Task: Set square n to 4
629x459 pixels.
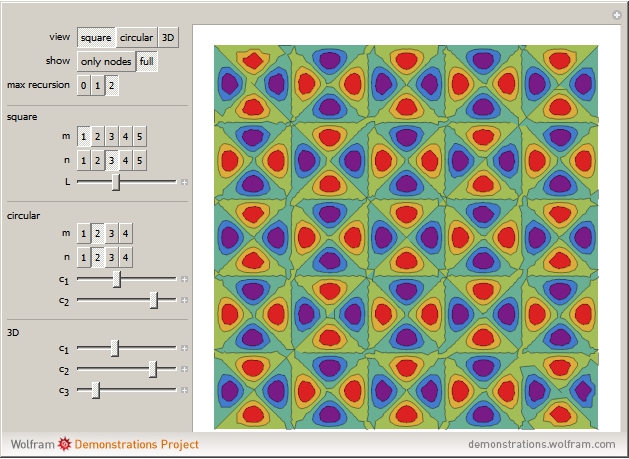Action: (x=126, y=160)
